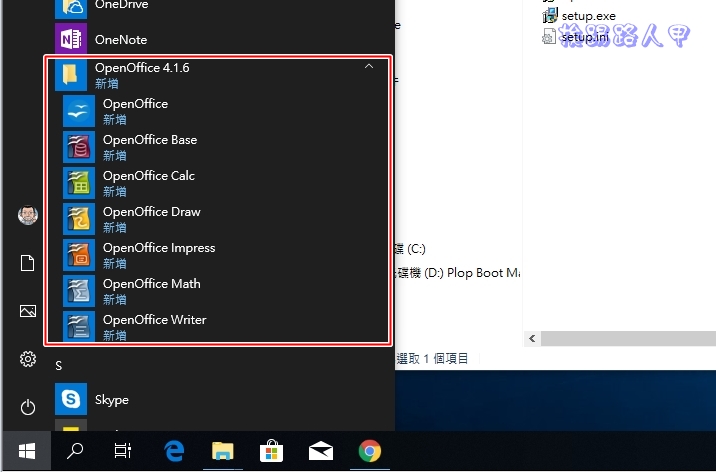Open the OpenOffice Math formula icon
716x472 pixels.
(x=79, y=291)
